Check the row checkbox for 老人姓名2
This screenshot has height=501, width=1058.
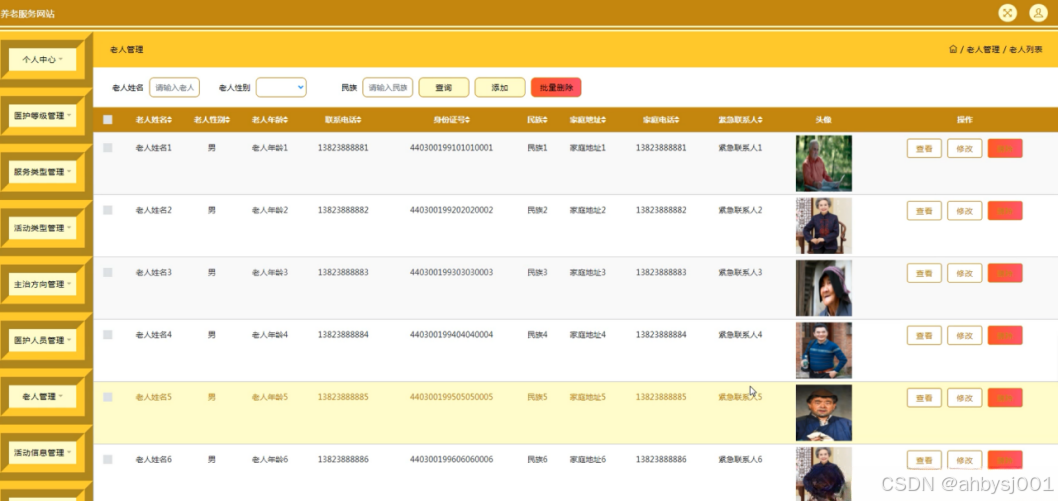pyautogui.click(x=108, y=210)
